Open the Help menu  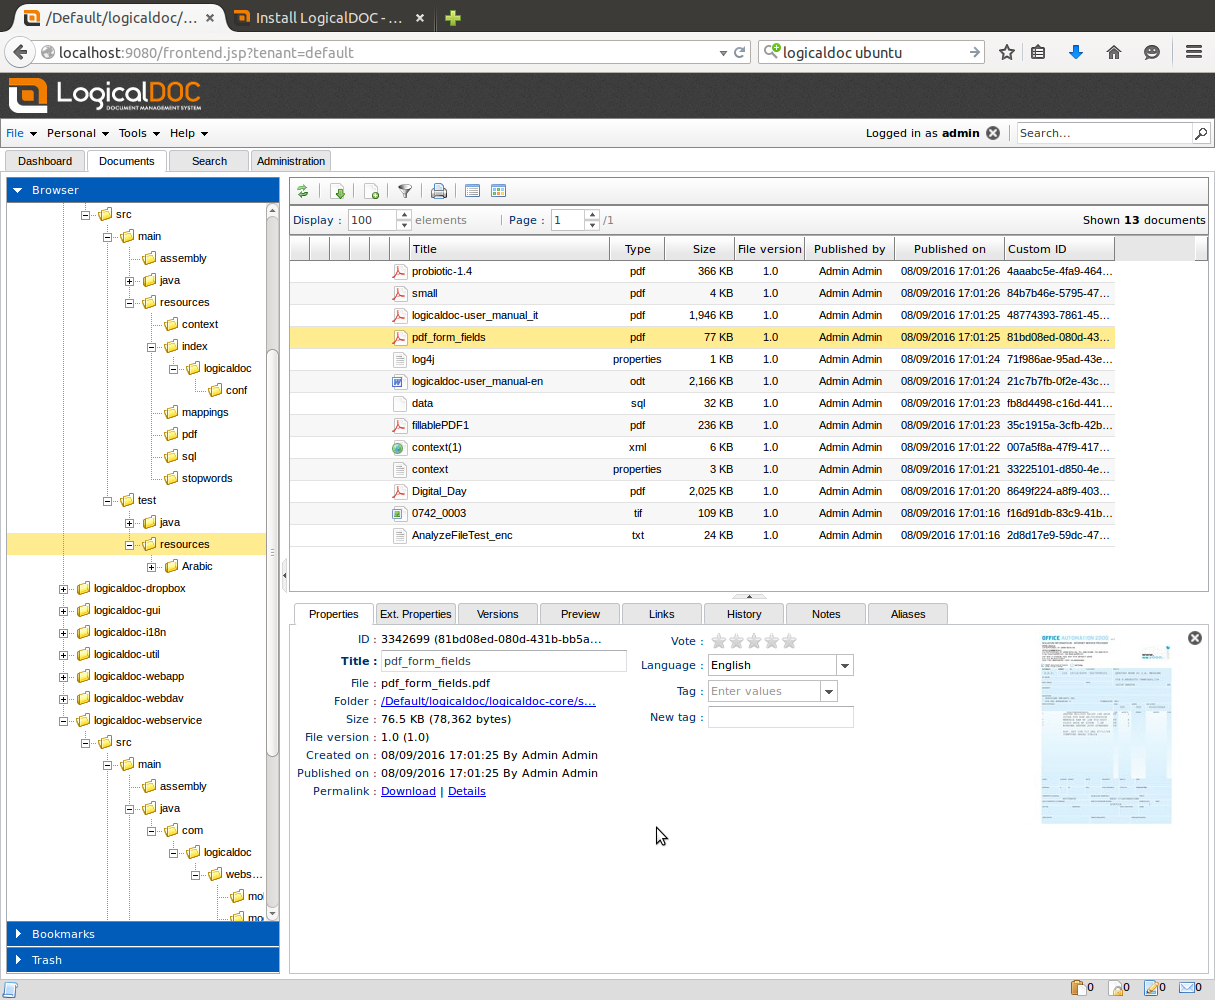pyautogui.click(x=189, y=133)
